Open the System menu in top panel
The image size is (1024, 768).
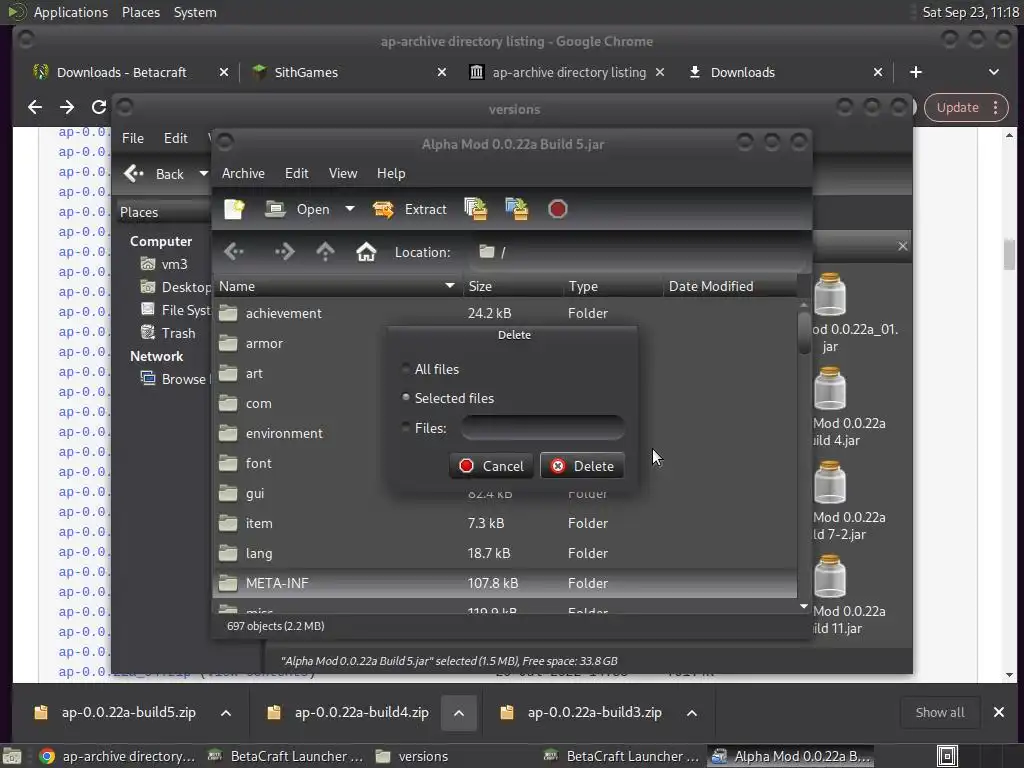195,12
